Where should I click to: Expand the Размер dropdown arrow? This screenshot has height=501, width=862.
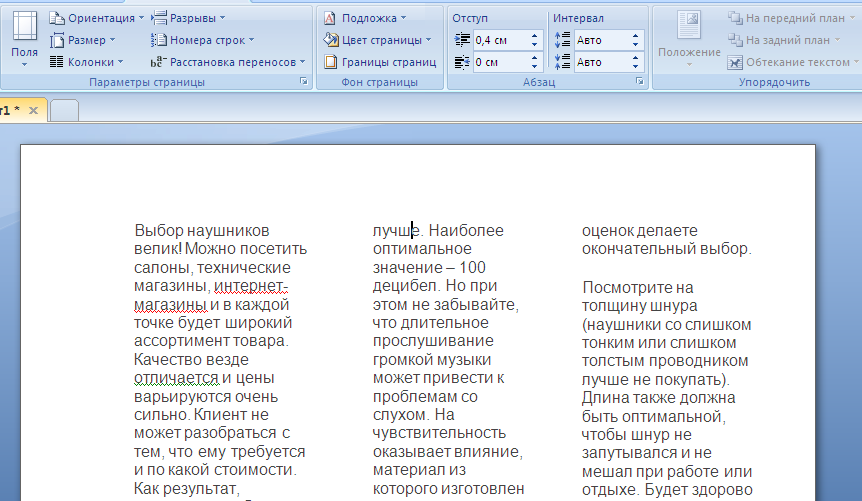coord(113,40)
